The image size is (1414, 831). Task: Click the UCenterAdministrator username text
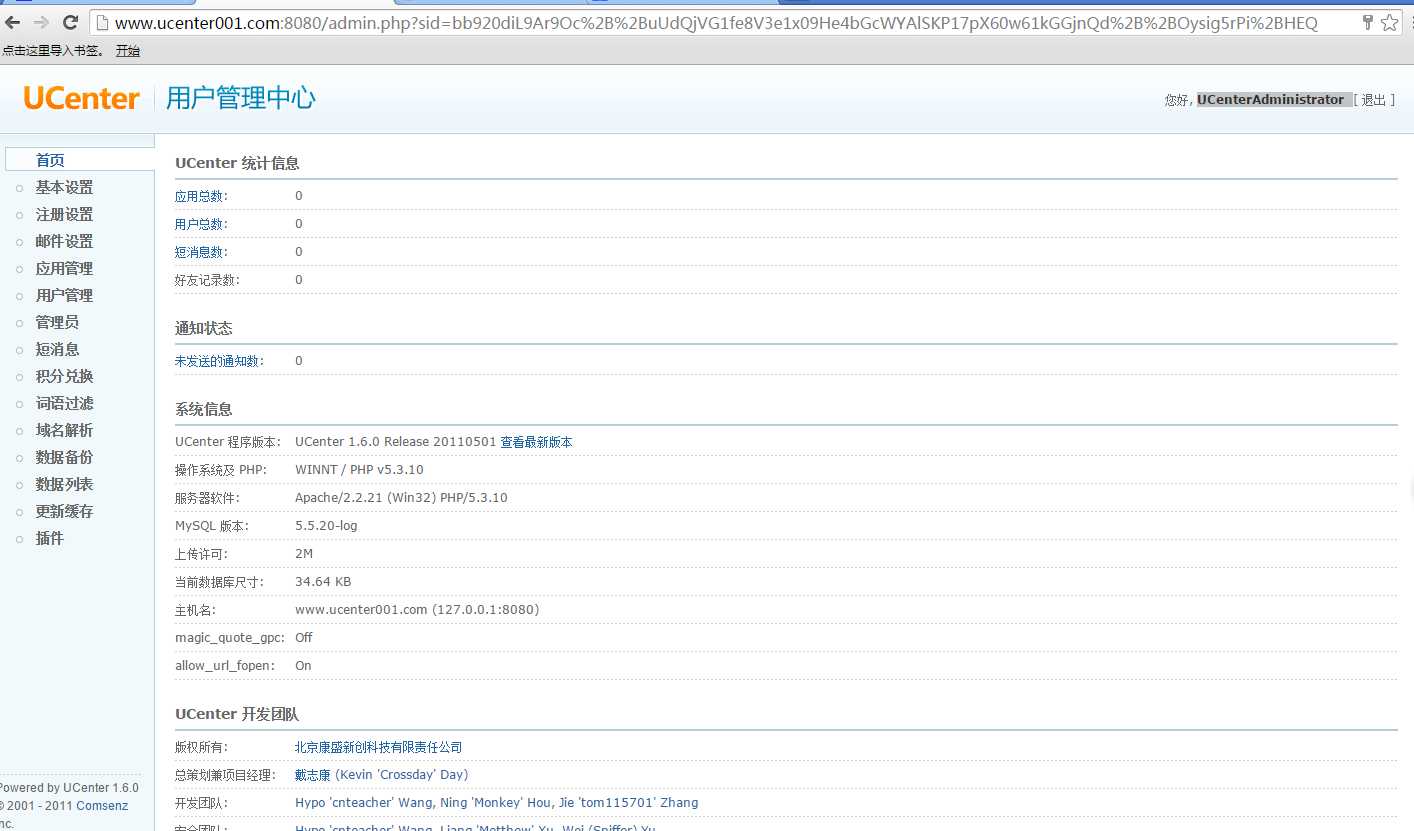click(1271, 100)
